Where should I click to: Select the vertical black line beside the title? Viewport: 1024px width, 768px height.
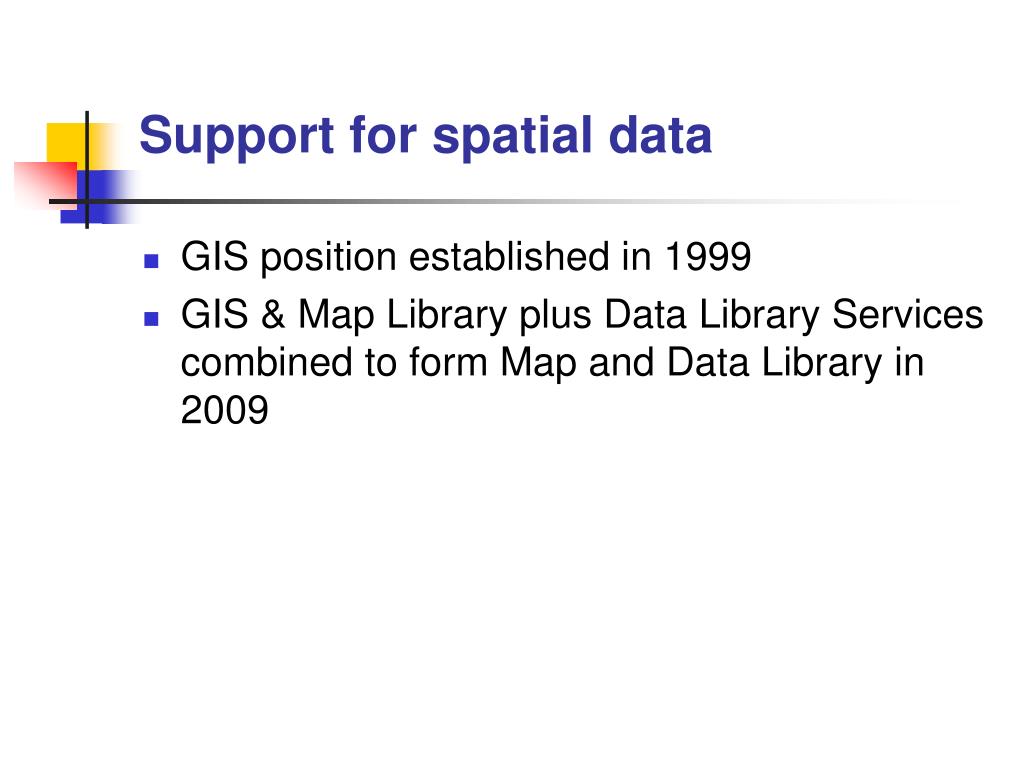point(87,170)
